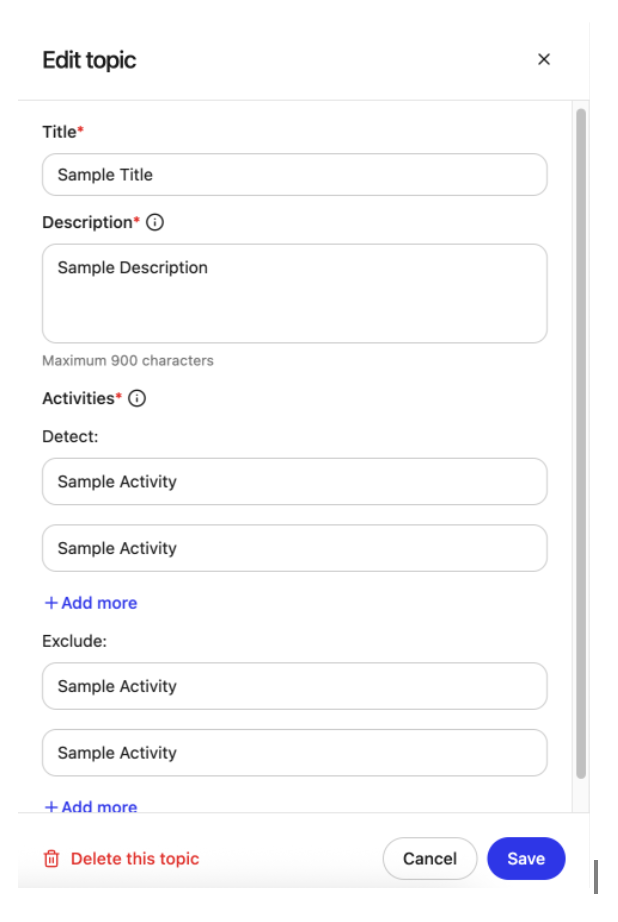Select the second Detect activity field
Screen dimensions: 618x922
coord(294,548)
